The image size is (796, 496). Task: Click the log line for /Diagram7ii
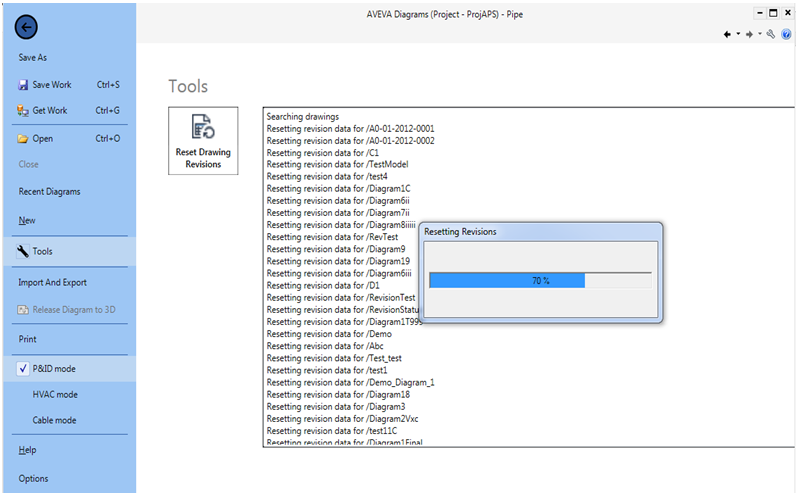coord(338,213)
